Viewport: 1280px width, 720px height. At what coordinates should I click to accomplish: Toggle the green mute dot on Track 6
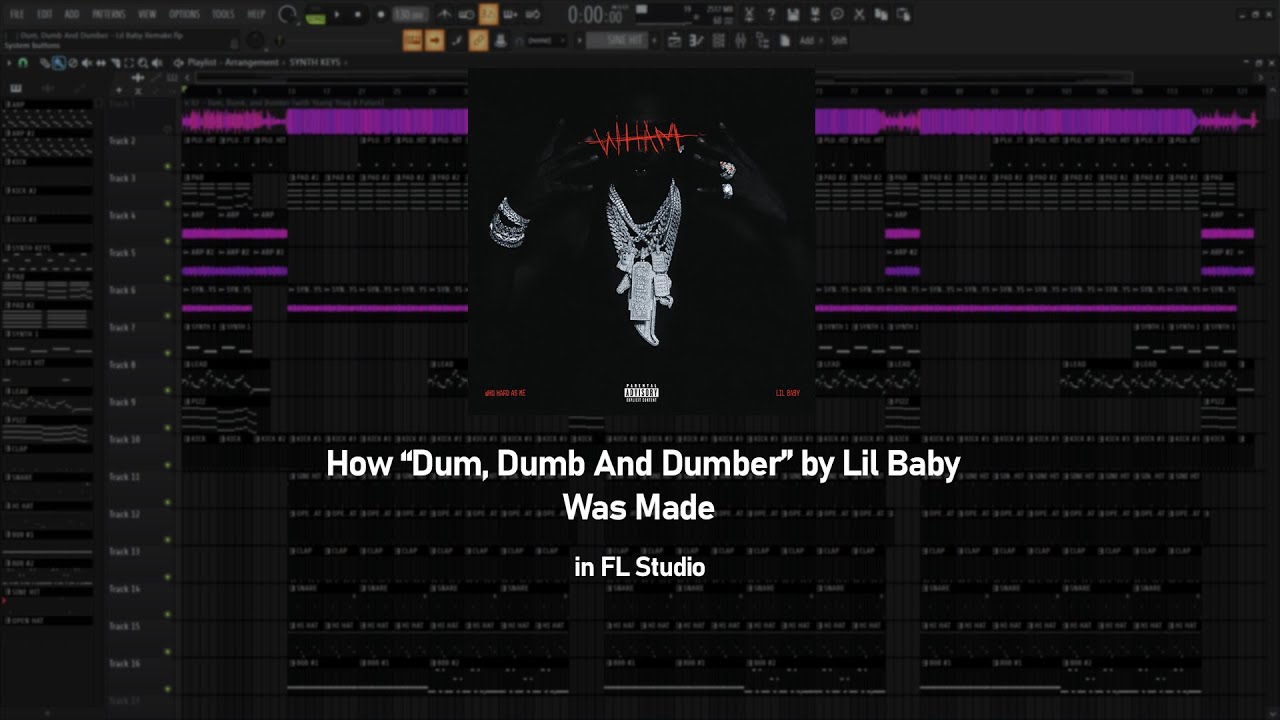[168, 315]
